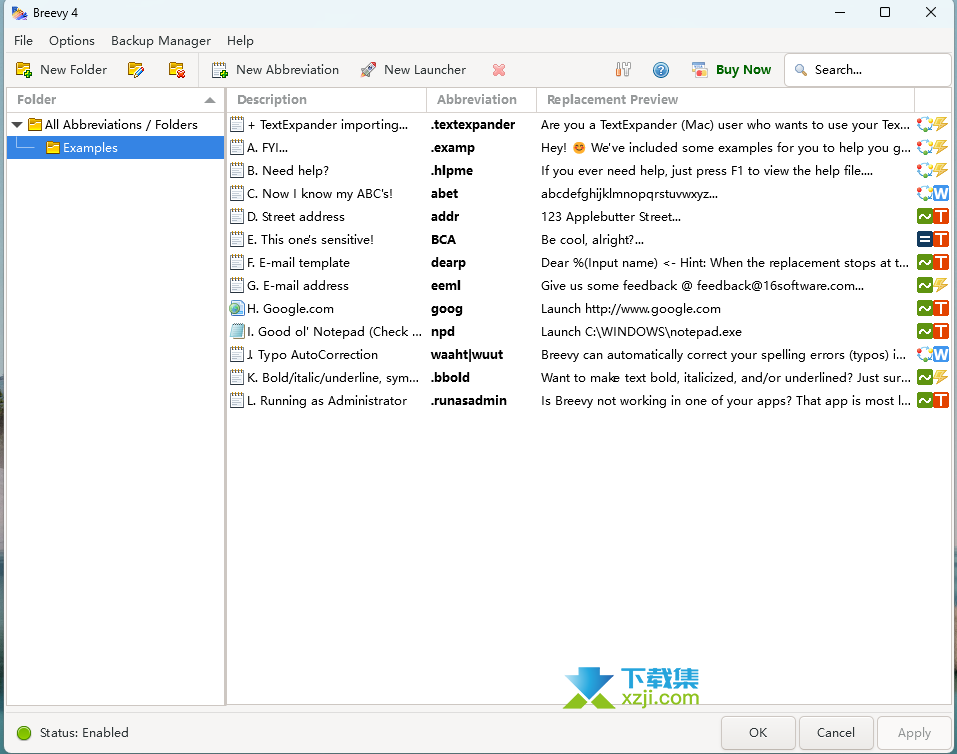
Task: Select the 'H. Google.com' description
Action: pos(291,309)
